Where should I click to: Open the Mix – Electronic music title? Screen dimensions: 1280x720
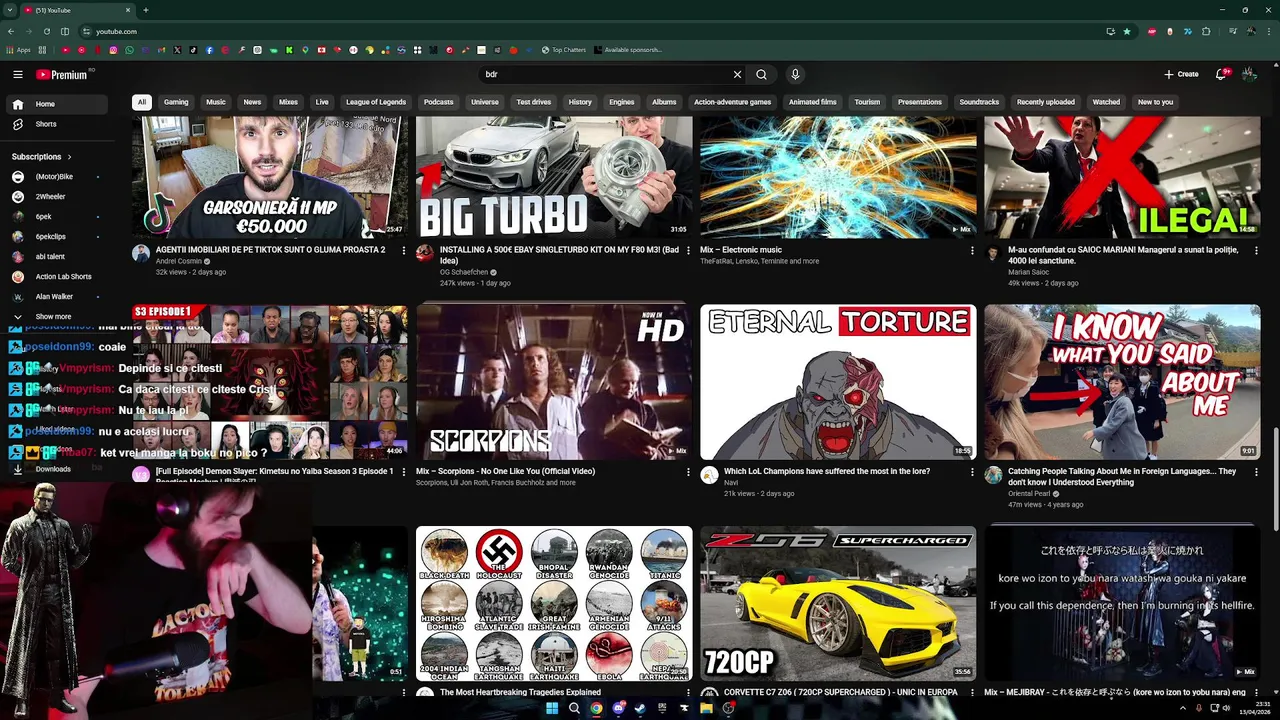tap(741, 250)
